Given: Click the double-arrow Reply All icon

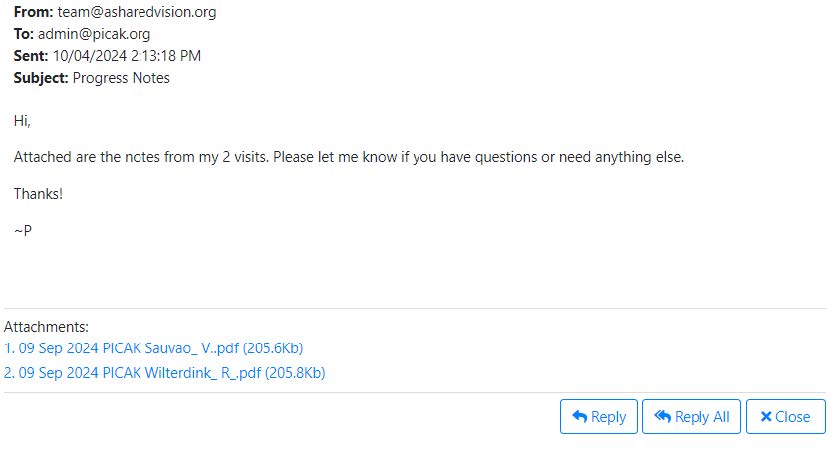Looking at the screenshot, I should coord(662,417).
